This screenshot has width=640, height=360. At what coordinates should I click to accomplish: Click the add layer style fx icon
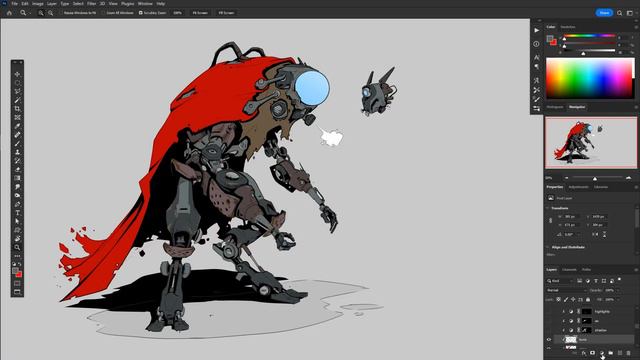click(x=584, y=353)
